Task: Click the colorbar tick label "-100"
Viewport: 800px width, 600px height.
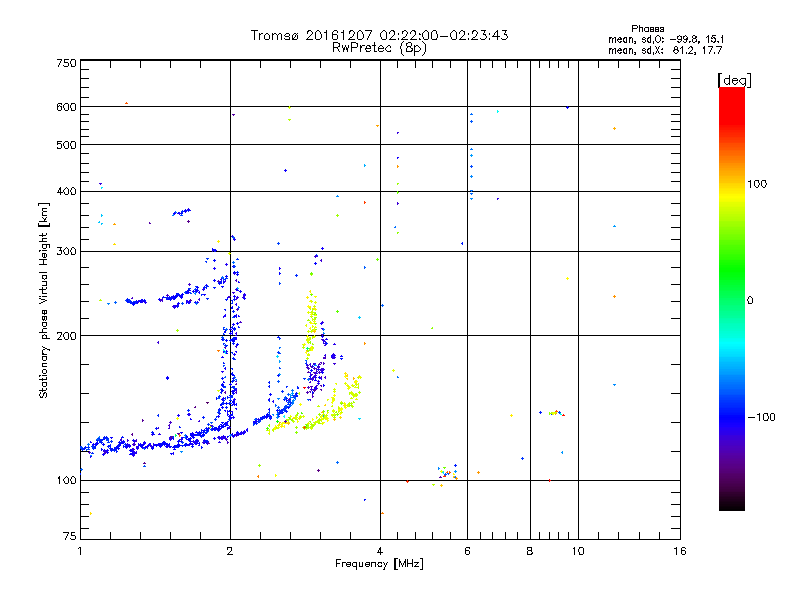Action: click(x=761, y=417)
